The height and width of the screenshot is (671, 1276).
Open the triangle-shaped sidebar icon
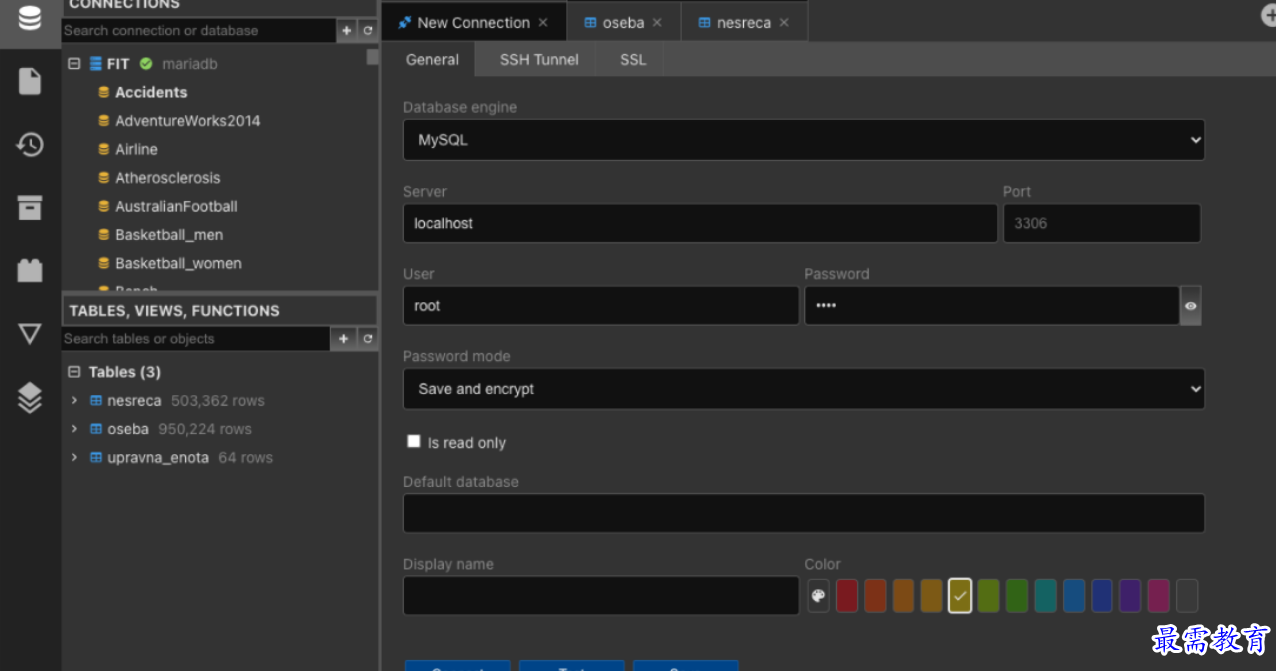coord(30,333)
